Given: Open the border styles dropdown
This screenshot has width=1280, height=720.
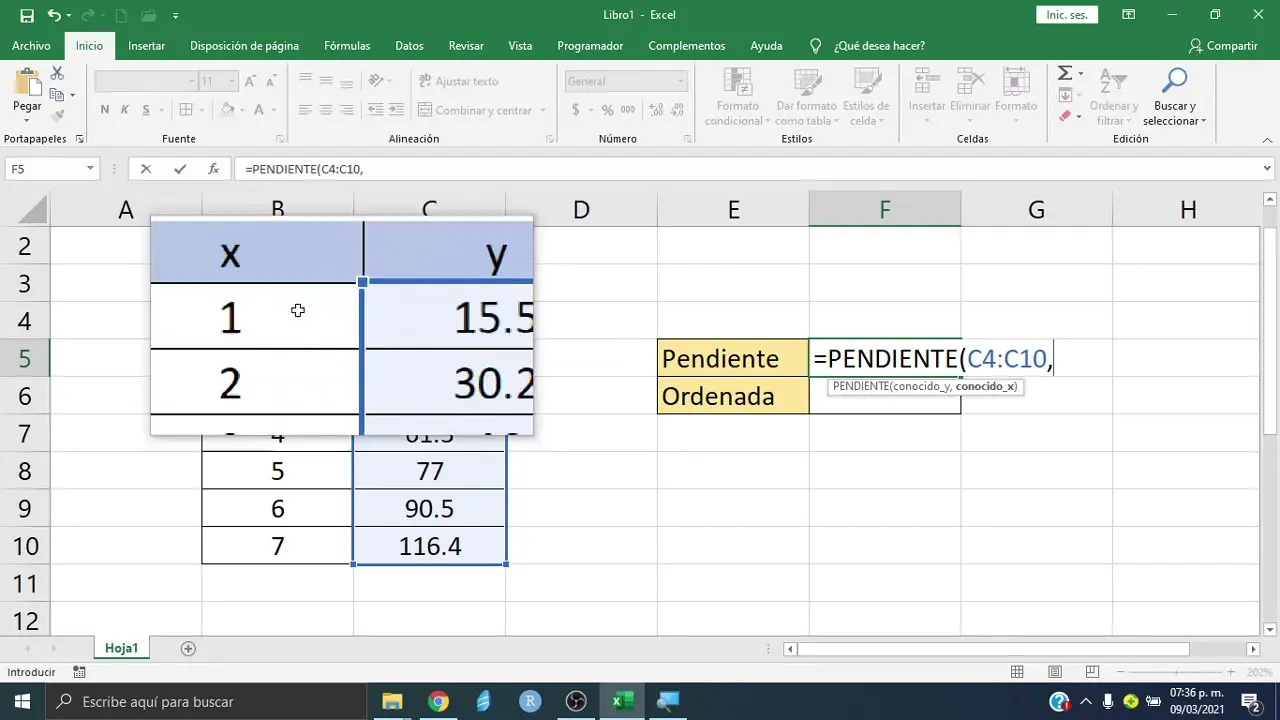Looking at the screenshot, I should 202,110.
